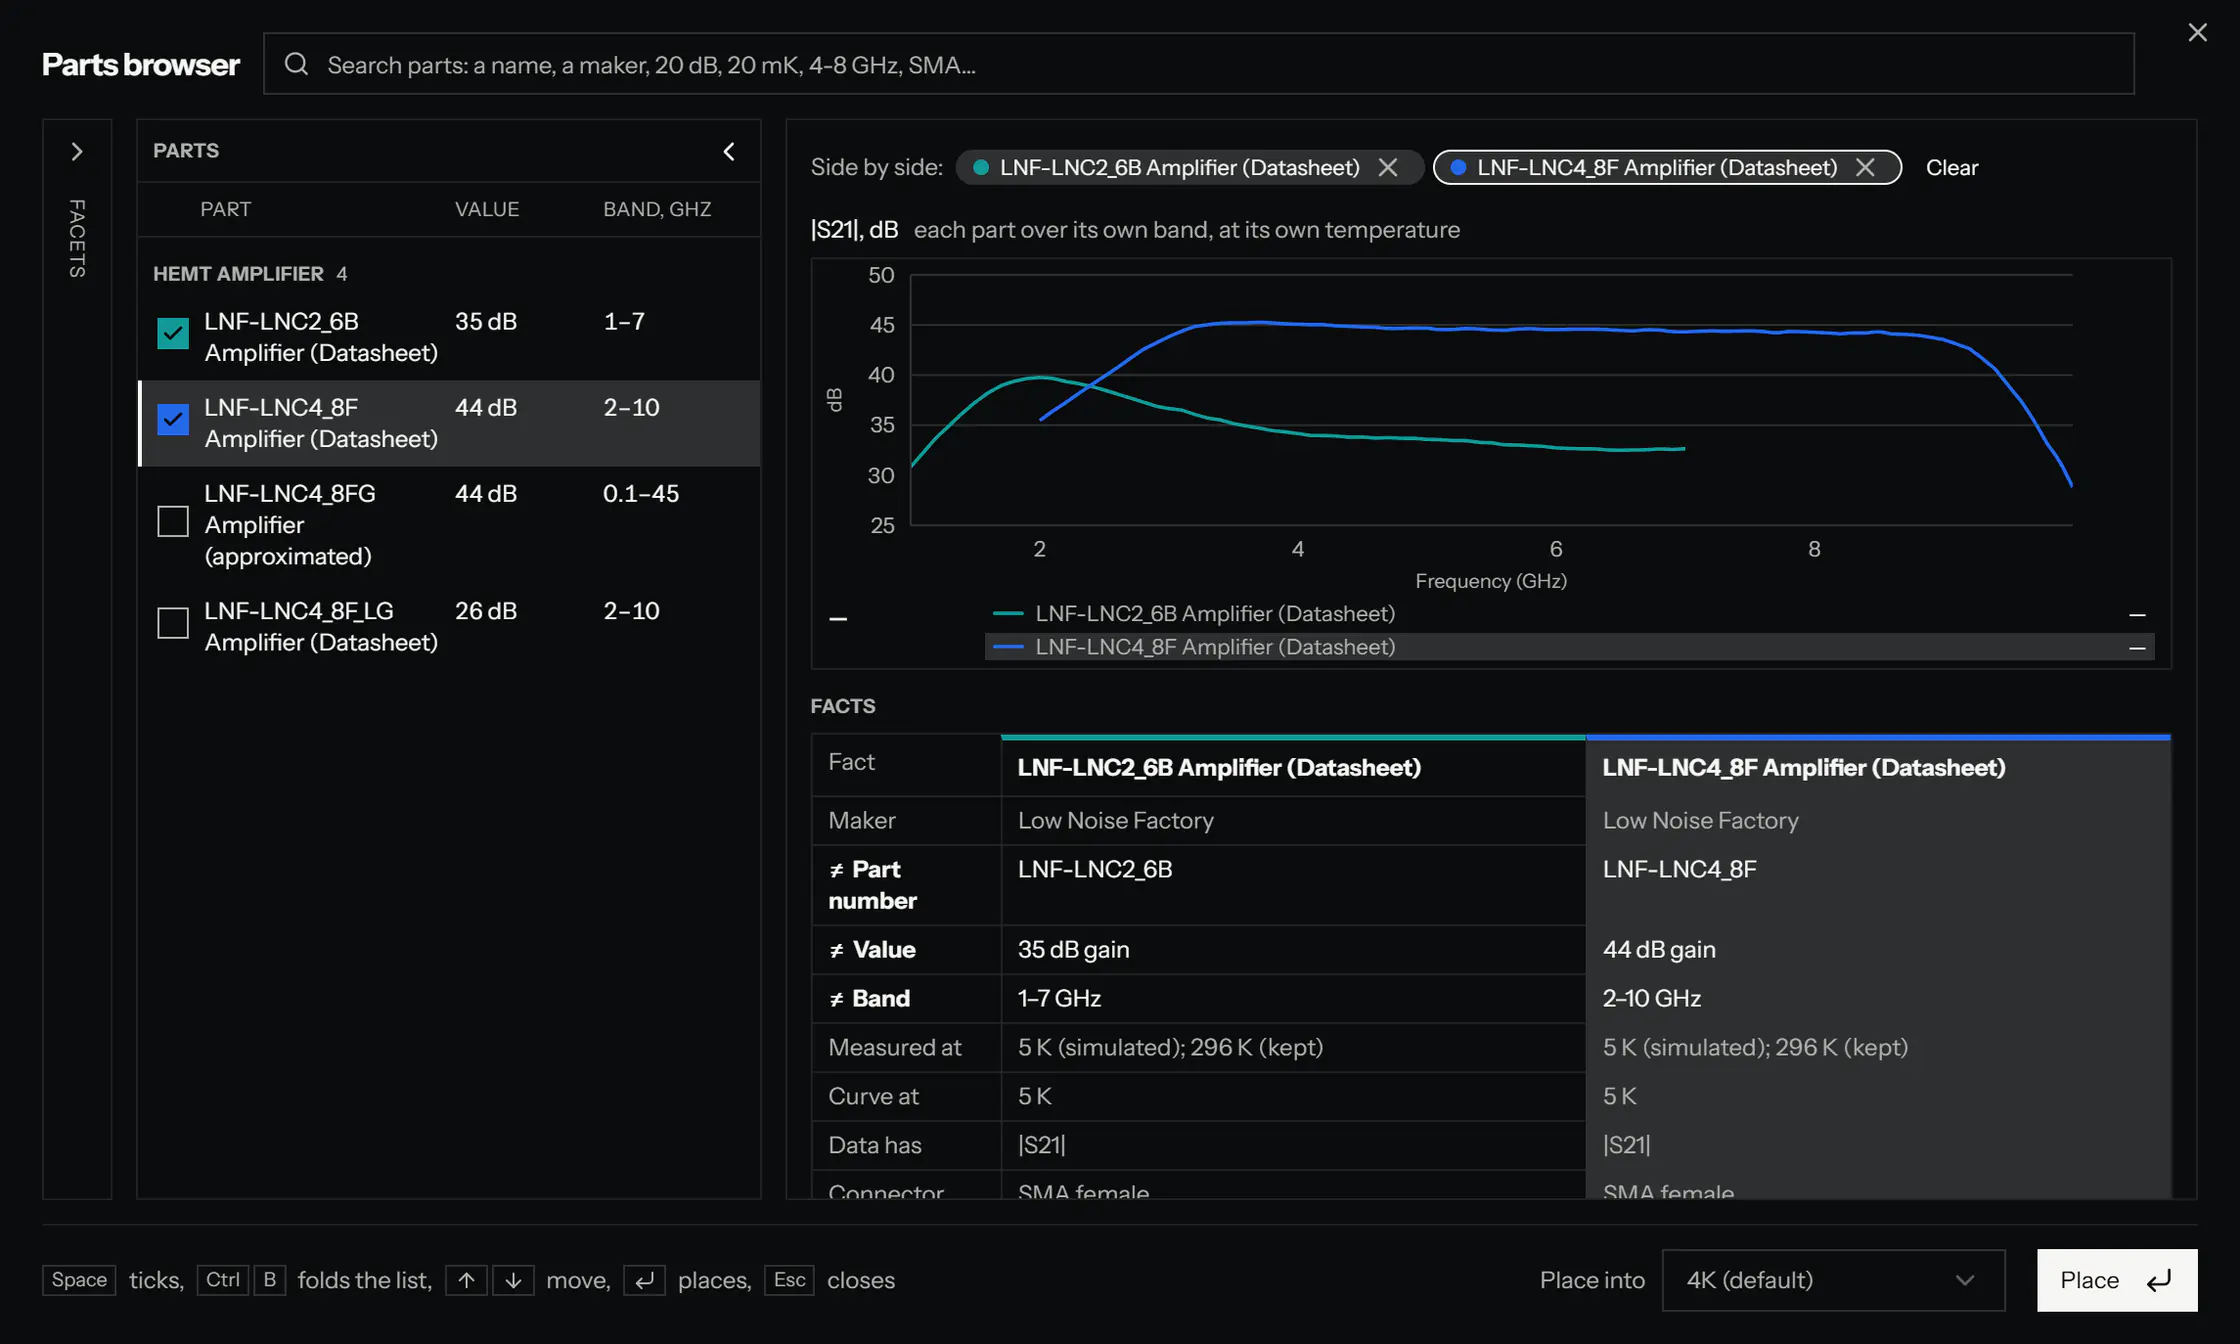Remove LNF-LNC2_6B chip from side by side

[x=1388, y=167]
